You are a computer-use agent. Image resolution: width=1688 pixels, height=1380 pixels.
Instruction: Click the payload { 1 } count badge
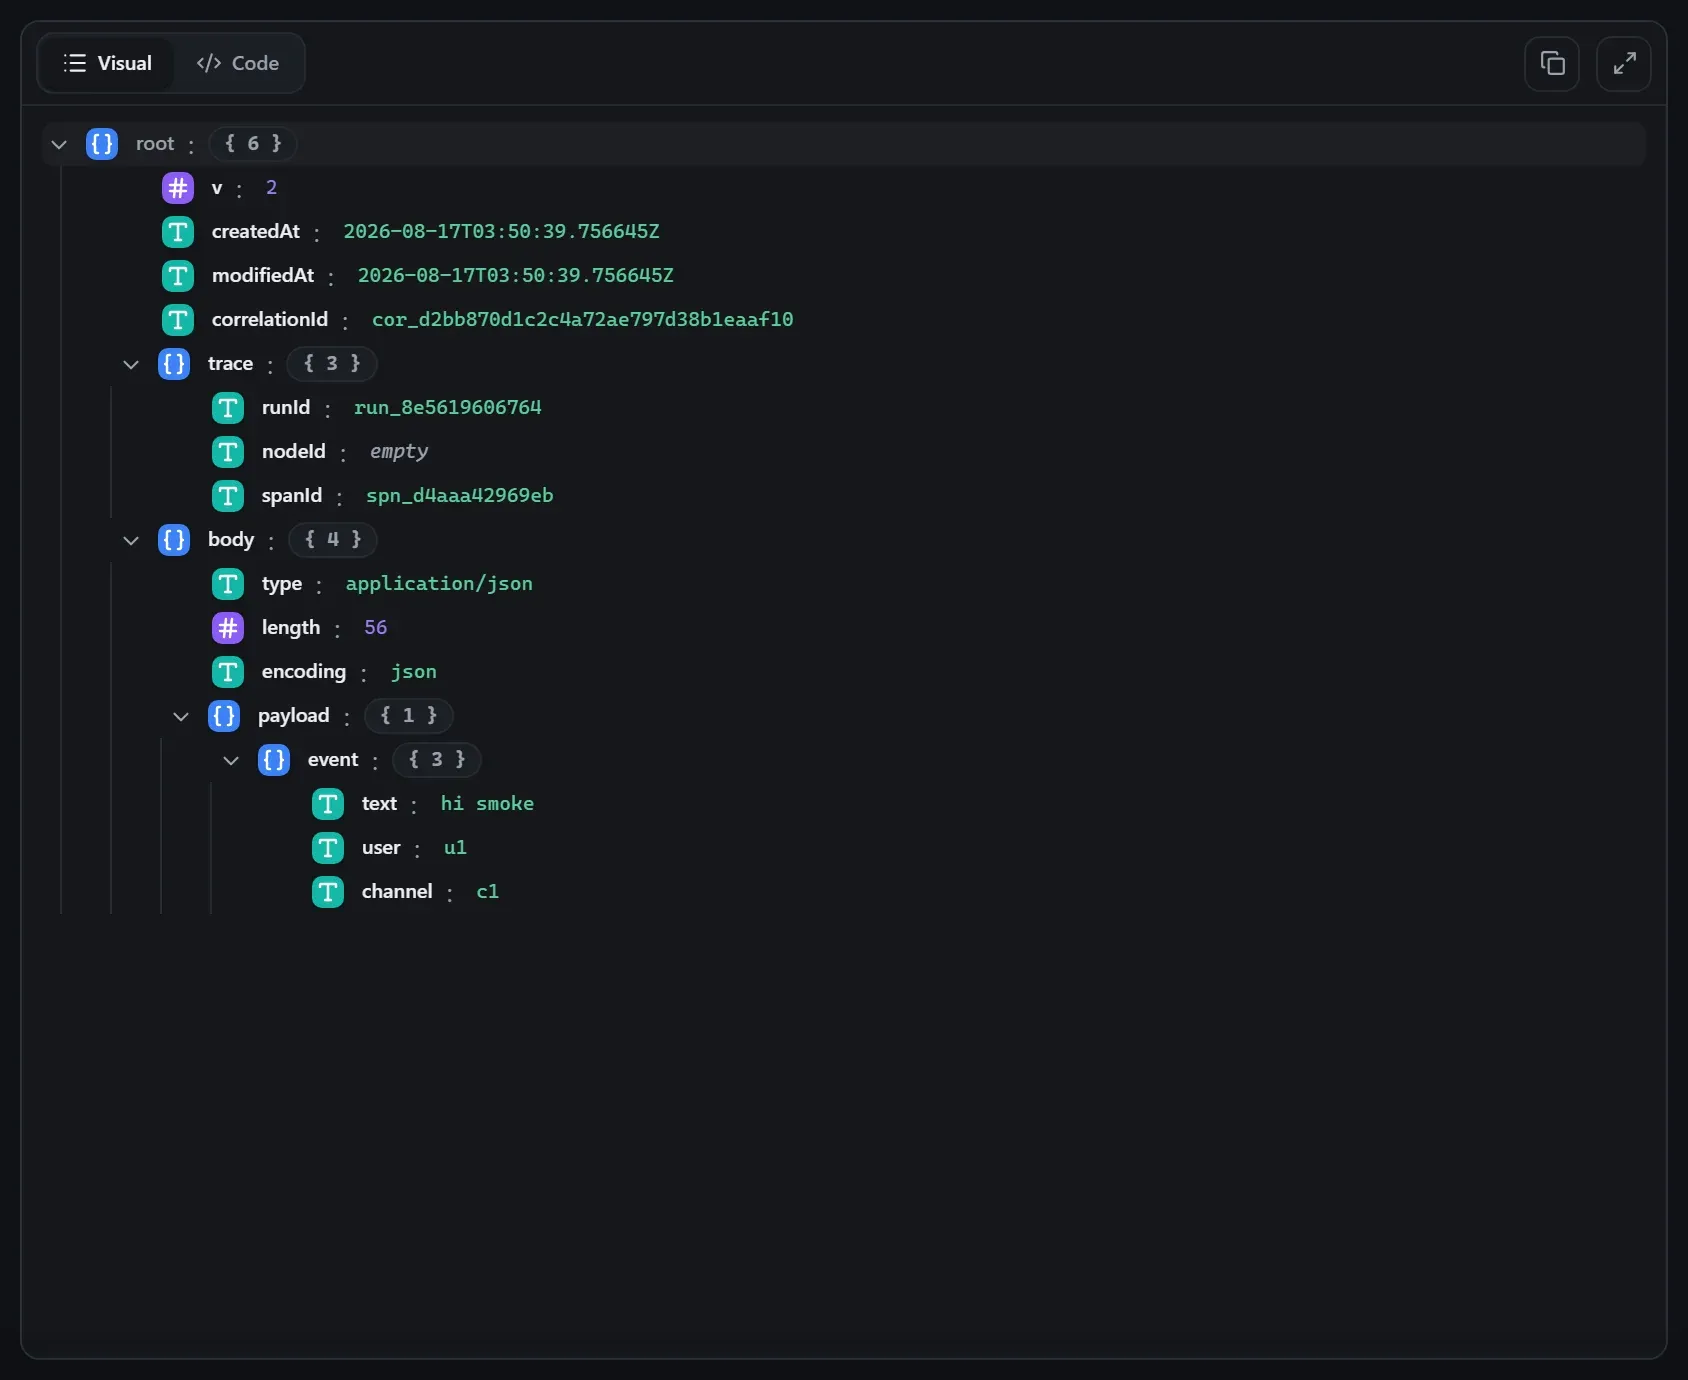pyautogui.click(x=408, y=716)
